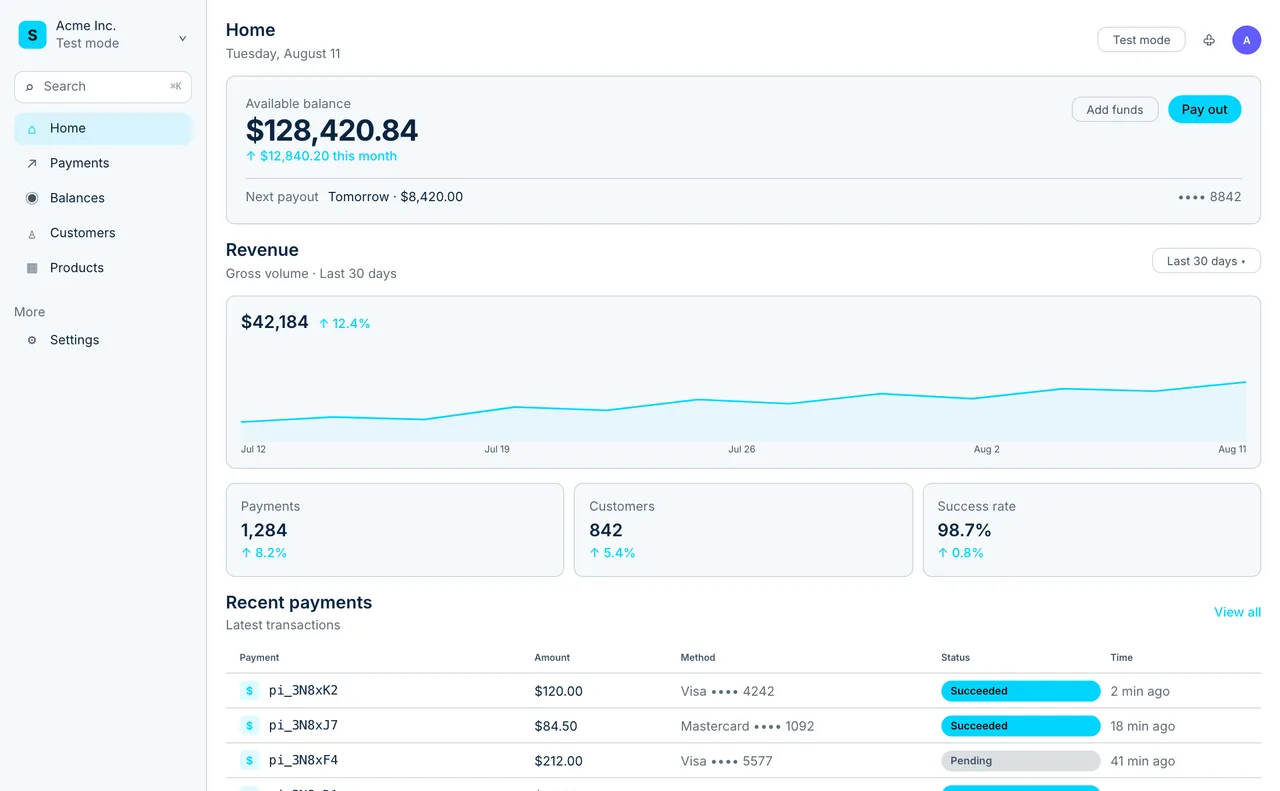Click the Settings gear icon
Viewport: 1280px width, 791px height.
(32, 340)
